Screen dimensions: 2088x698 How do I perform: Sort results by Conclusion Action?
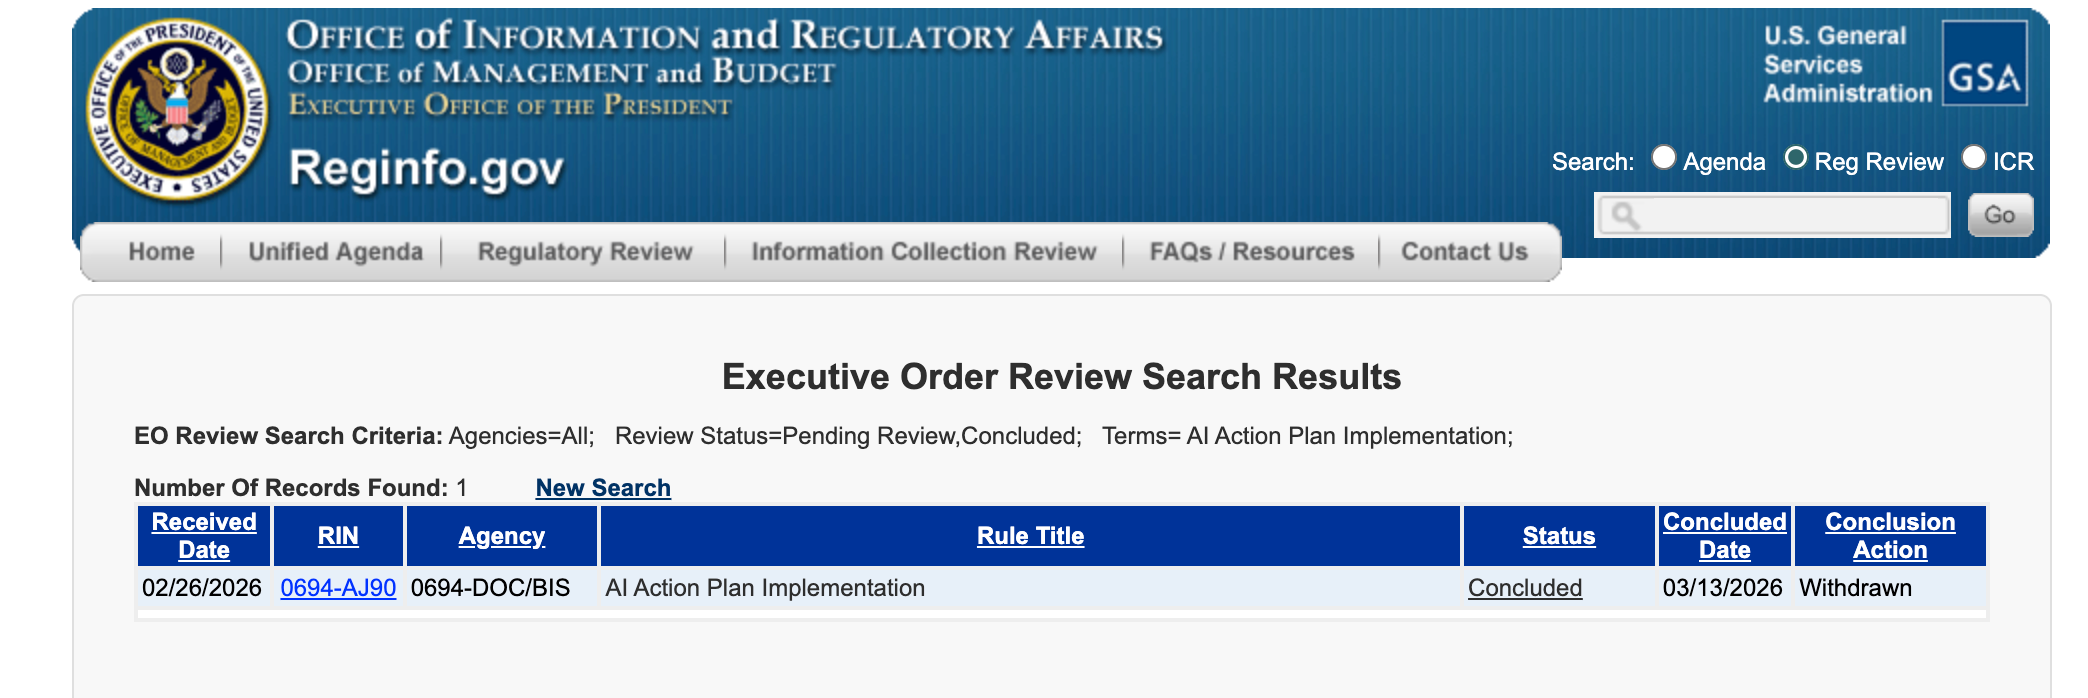click(1889, 536)
